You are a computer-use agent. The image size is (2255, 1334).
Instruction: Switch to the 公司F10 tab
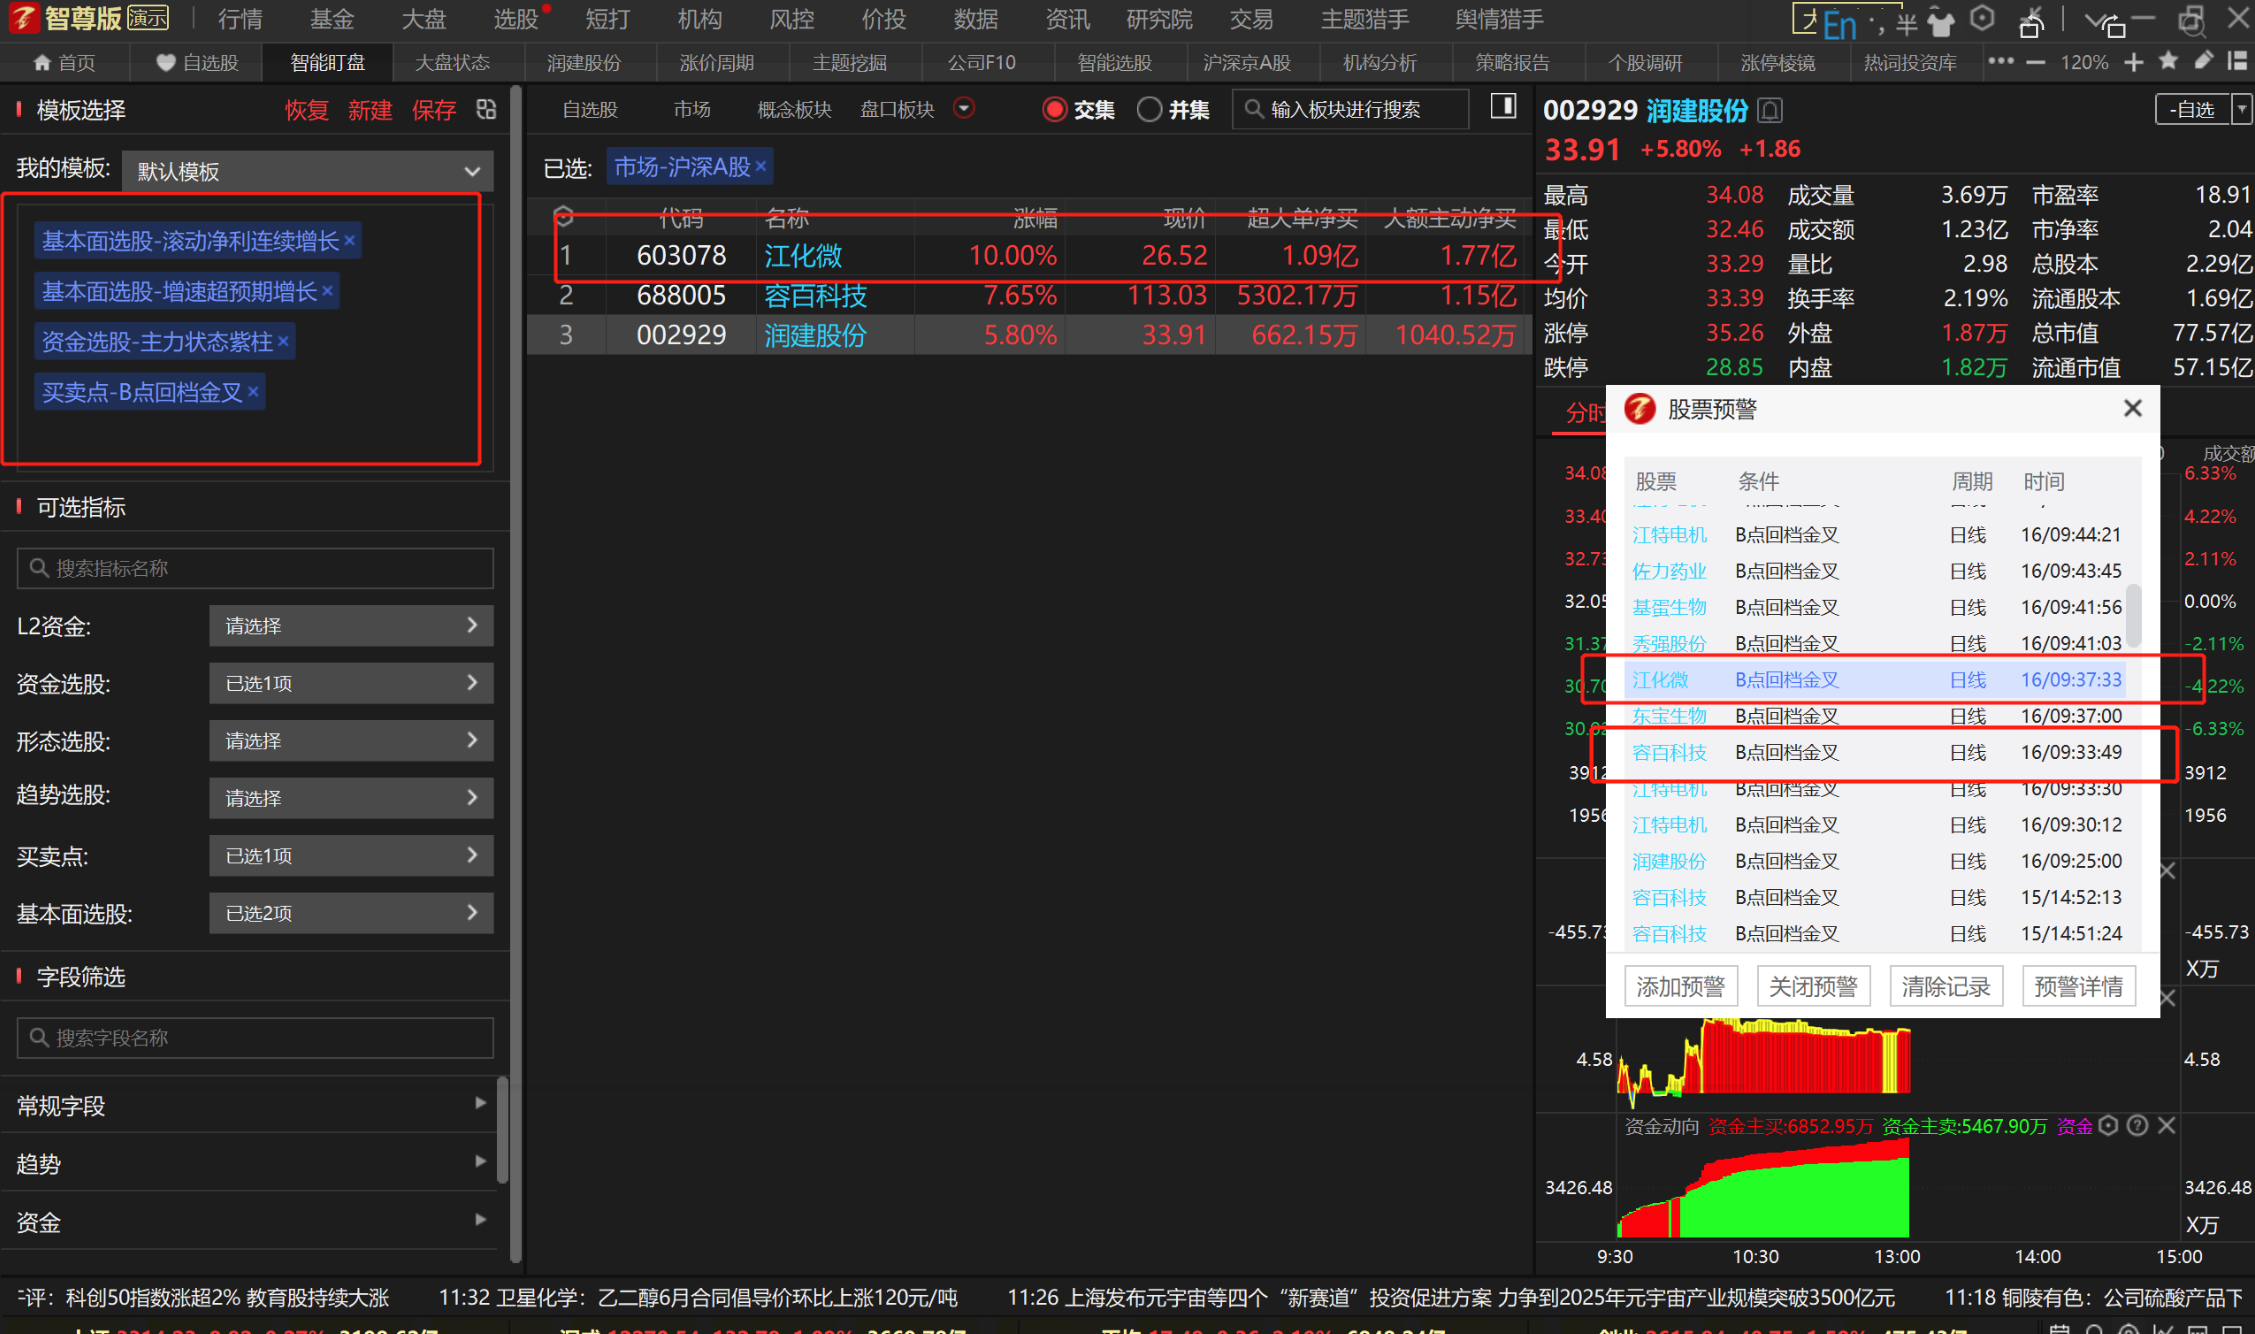tap(982, 62)
